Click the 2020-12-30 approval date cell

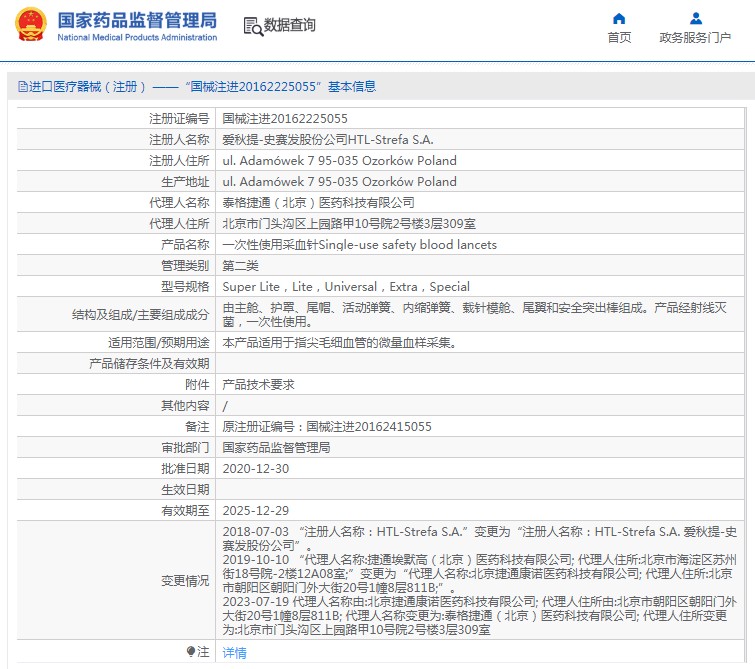click(255, 468)
